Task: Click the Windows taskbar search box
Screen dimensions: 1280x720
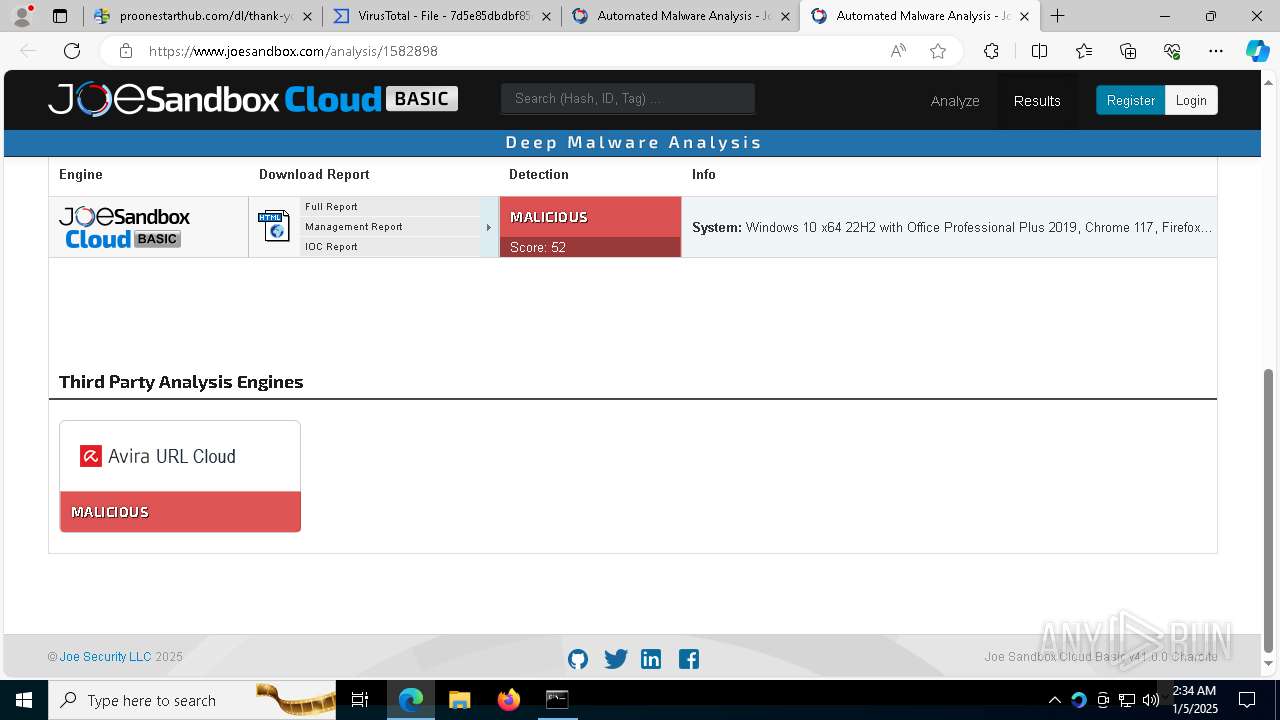Action: 192,700
